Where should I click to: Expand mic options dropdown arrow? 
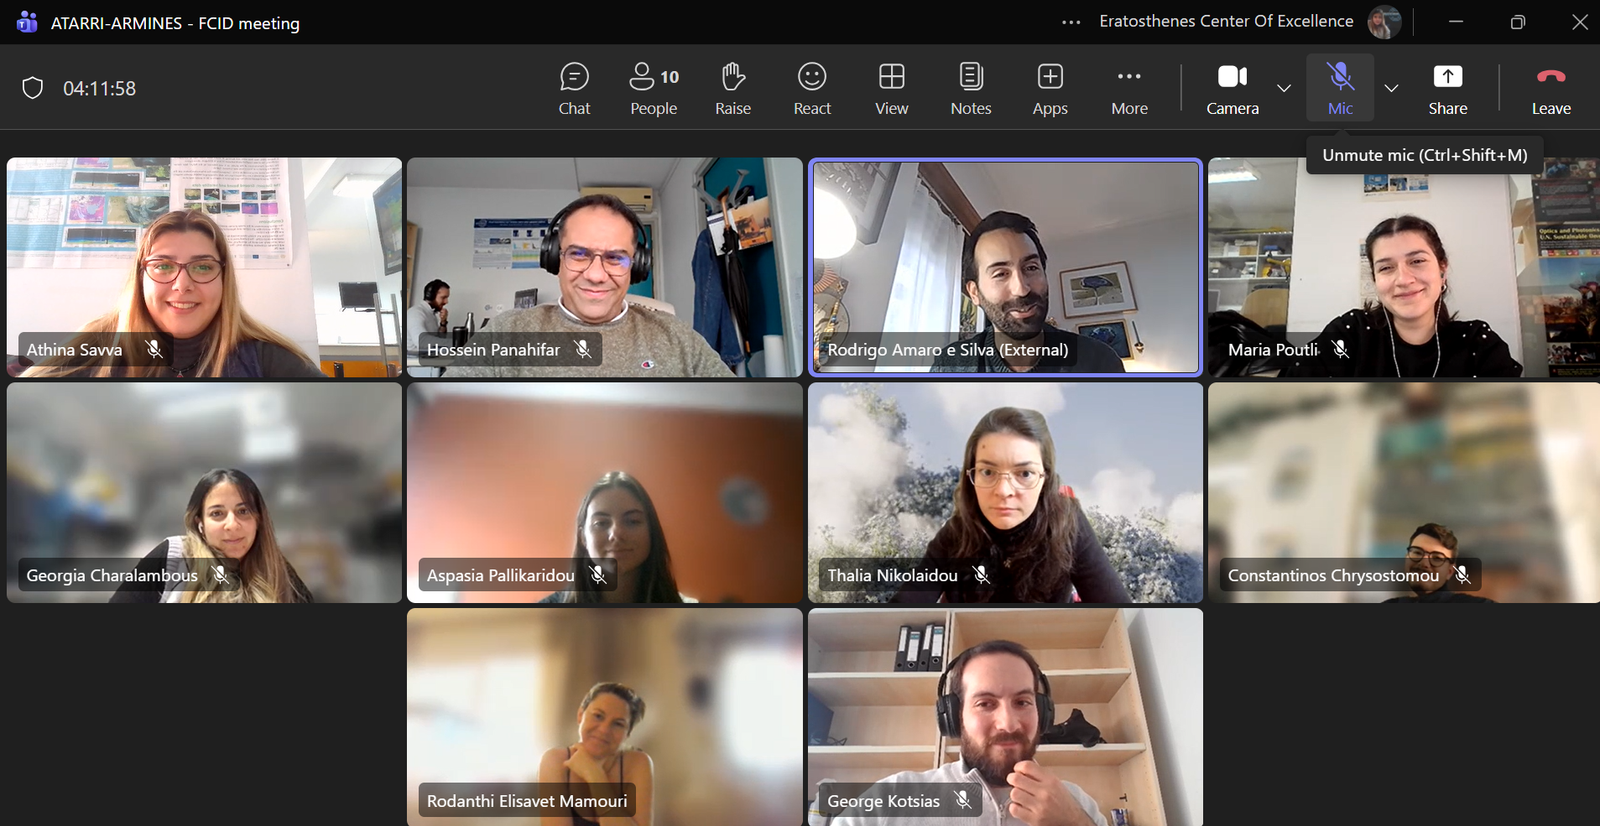pyautogui.click(x=1391, y=88)
